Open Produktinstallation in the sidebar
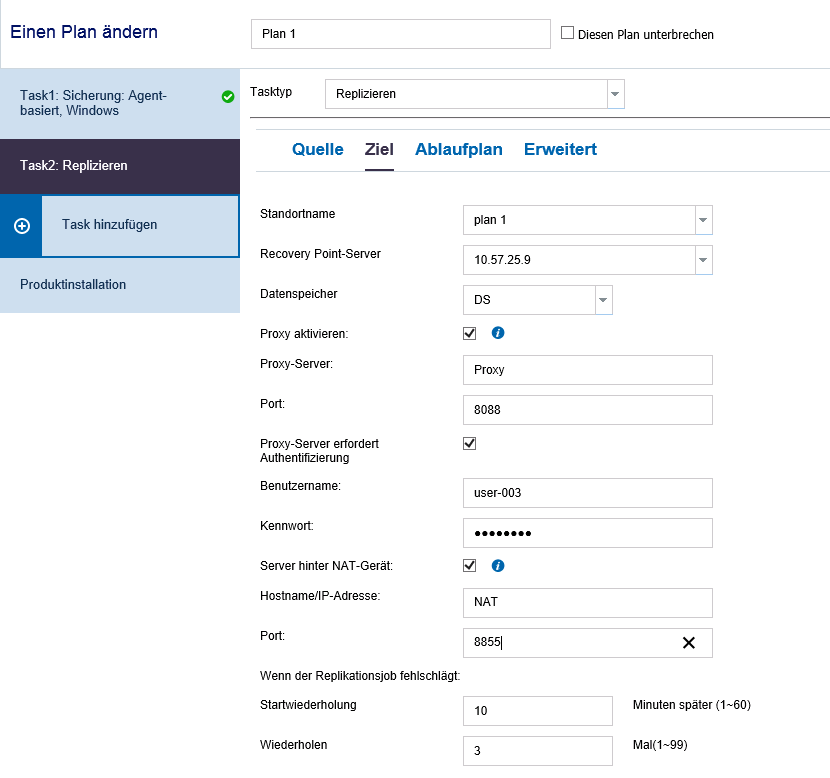This screenshot has width=830, height=778. (x=73, y=285)
